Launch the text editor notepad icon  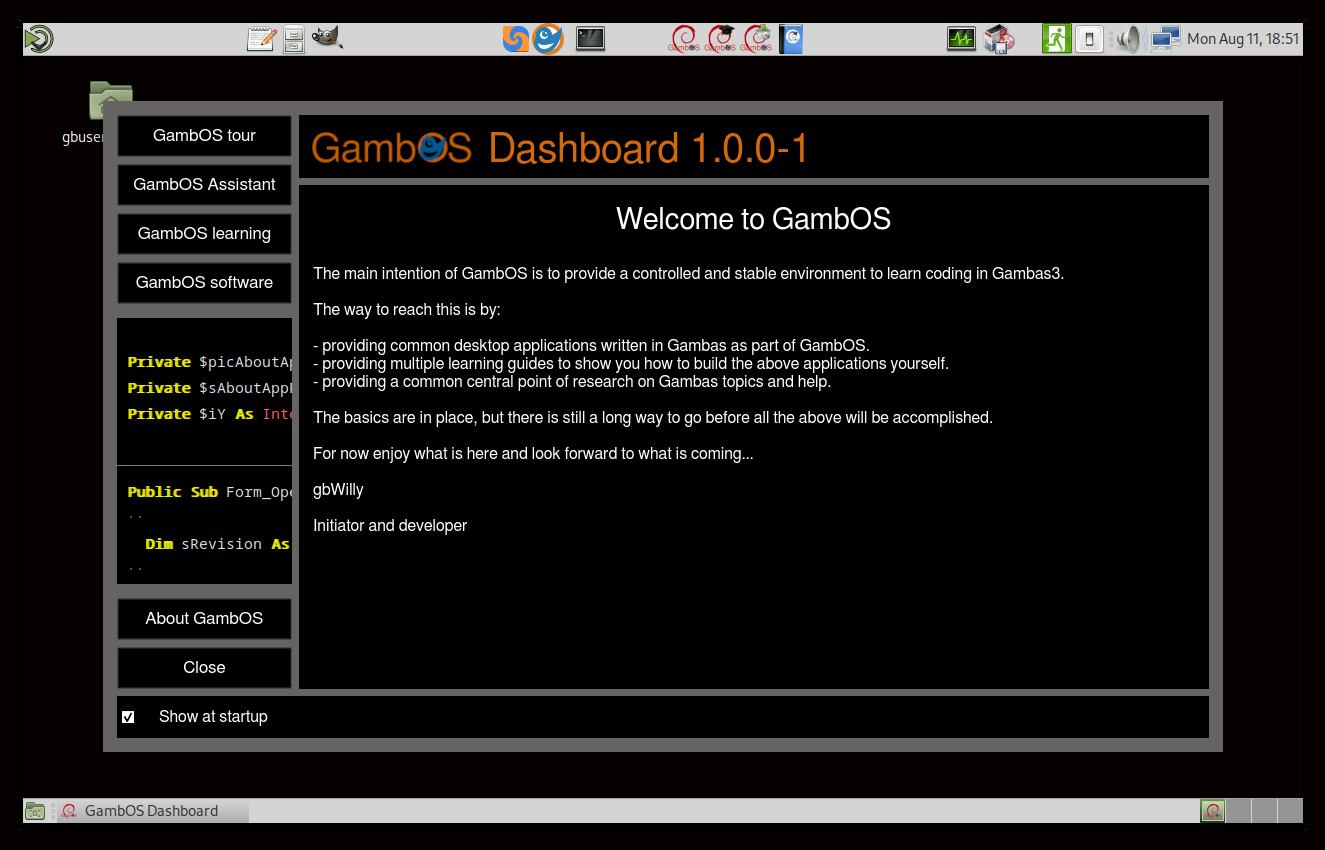pos(261,39)
